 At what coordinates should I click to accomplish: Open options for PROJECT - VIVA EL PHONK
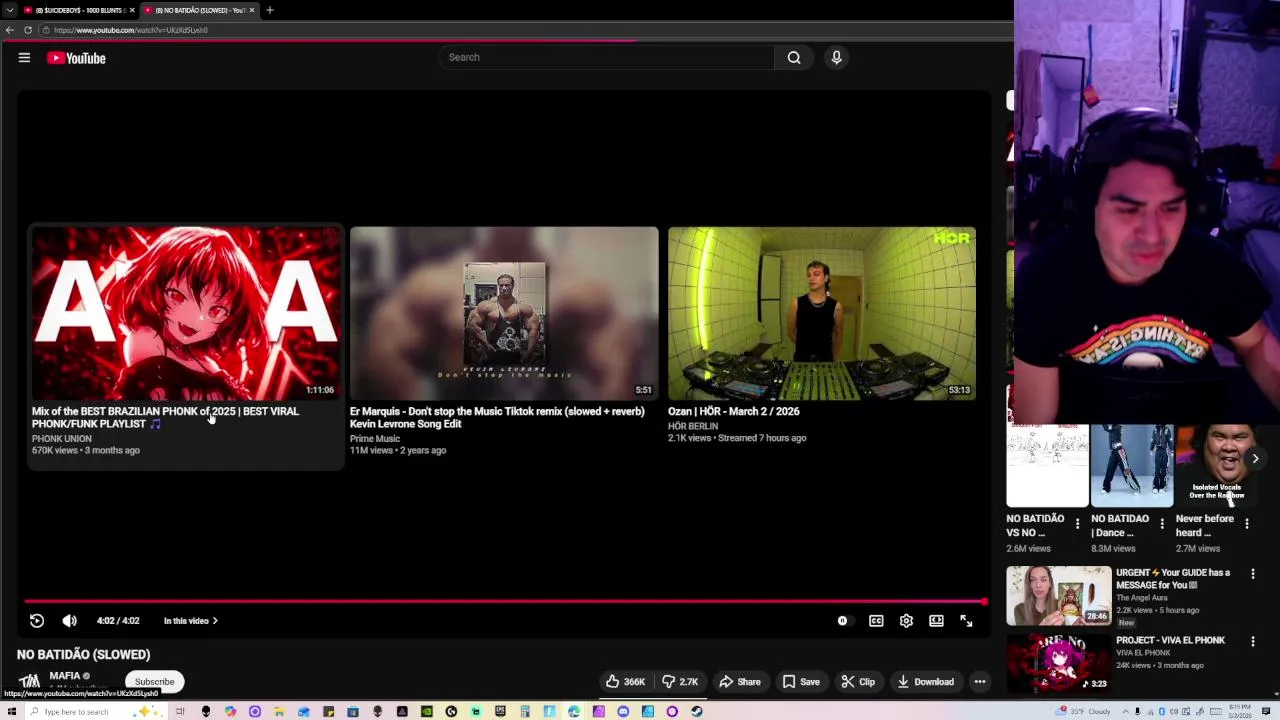[x=1253, y=642]
